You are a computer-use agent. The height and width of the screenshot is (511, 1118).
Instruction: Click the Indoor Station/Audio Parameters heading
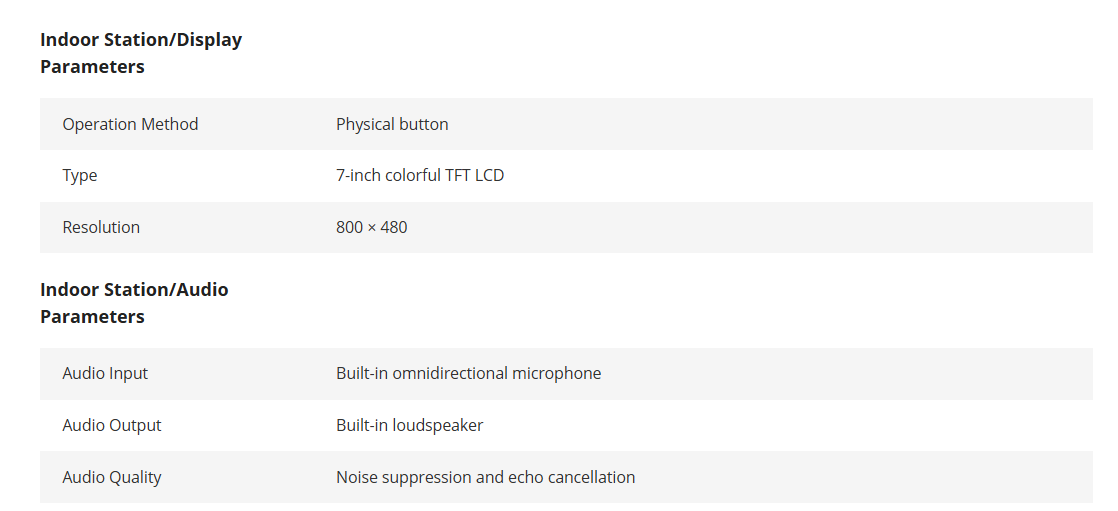(134, 303)
